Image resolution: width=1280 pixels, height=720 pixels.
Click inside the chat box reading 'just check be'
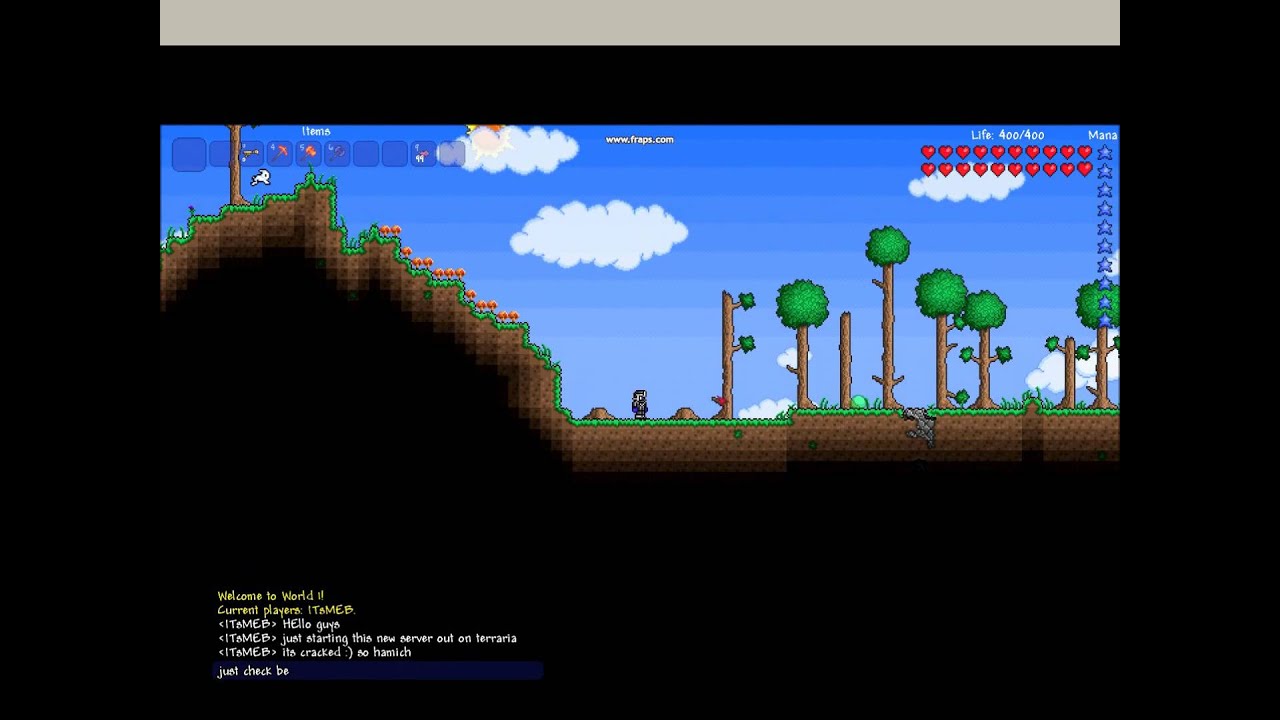[378, 671]
